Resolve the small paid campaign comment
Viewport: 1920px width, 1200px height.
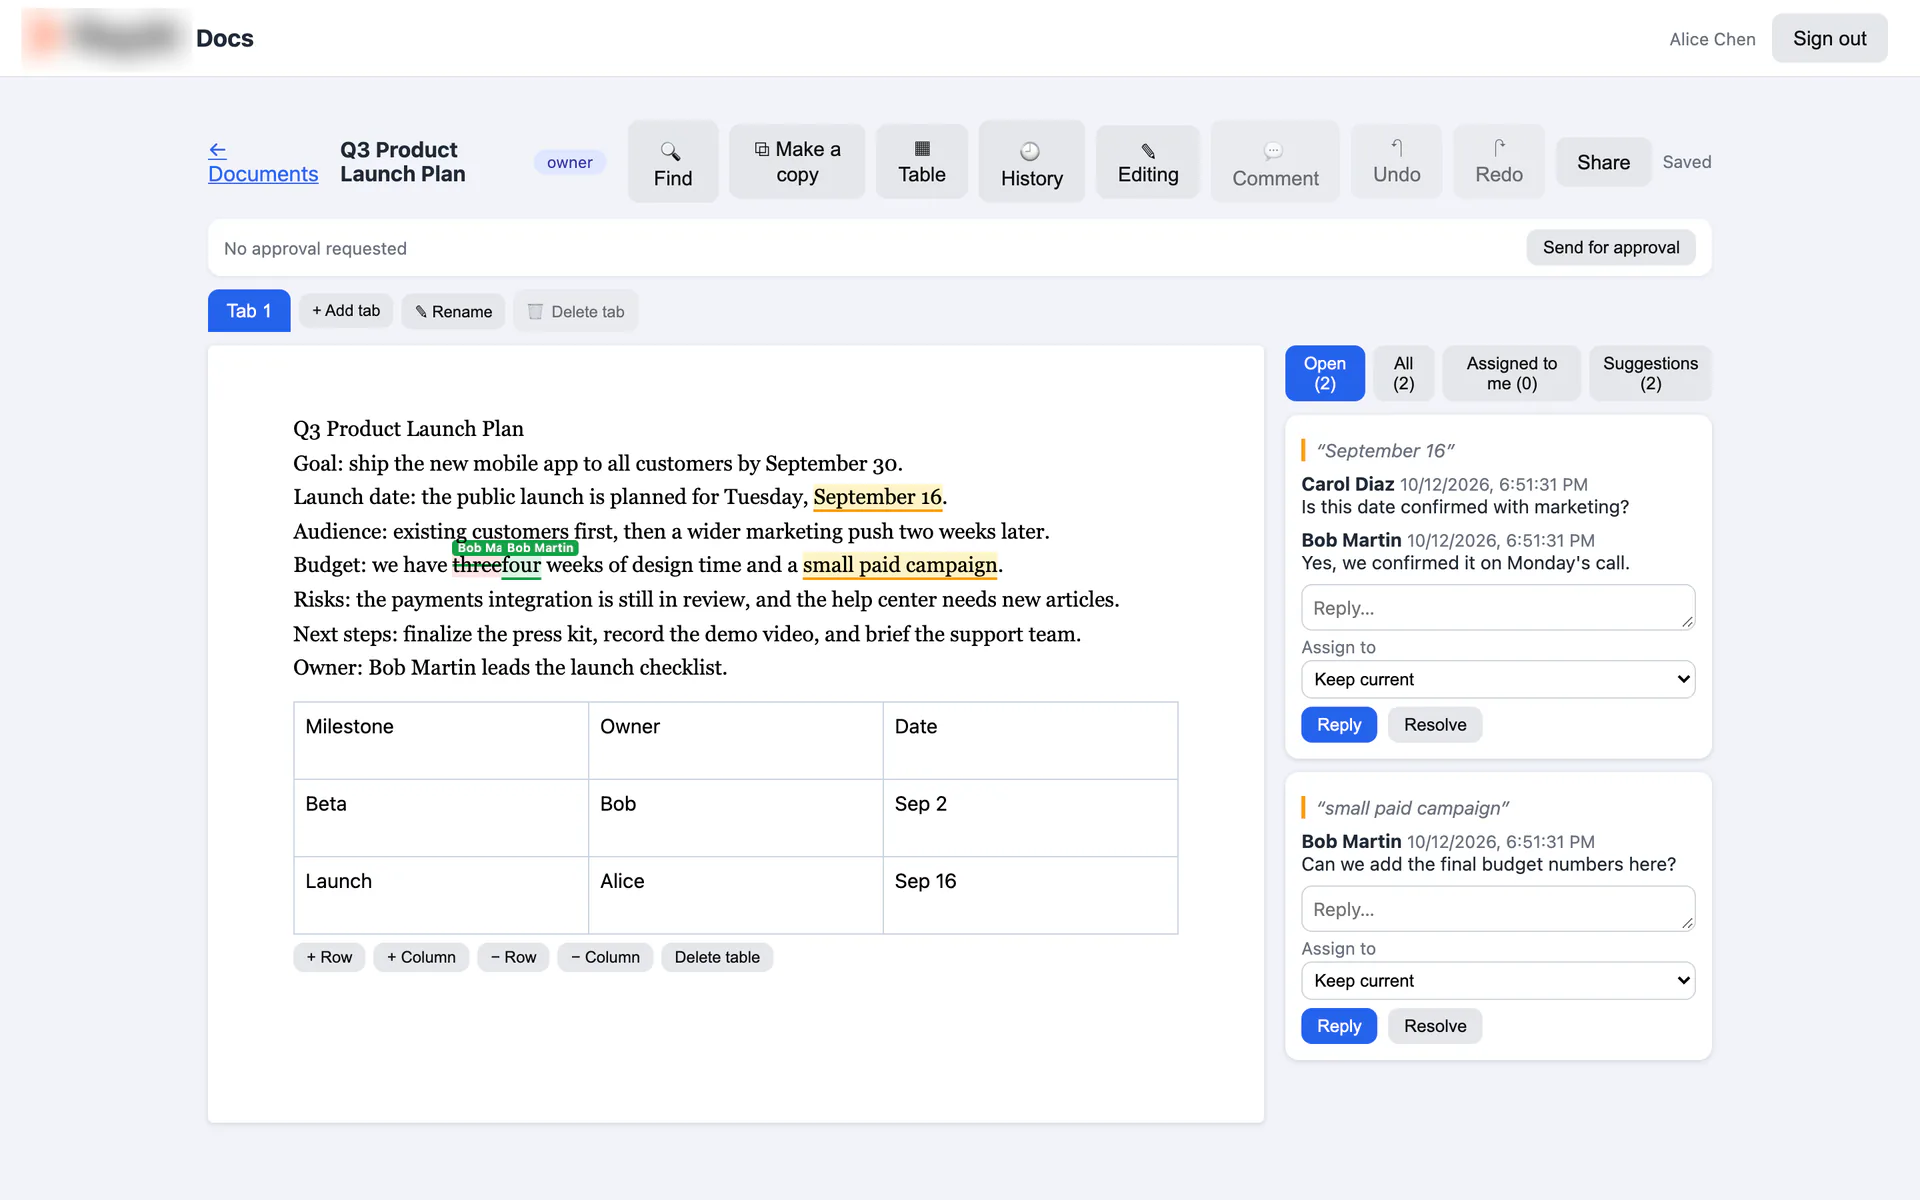click(x=1434, y=1026)
